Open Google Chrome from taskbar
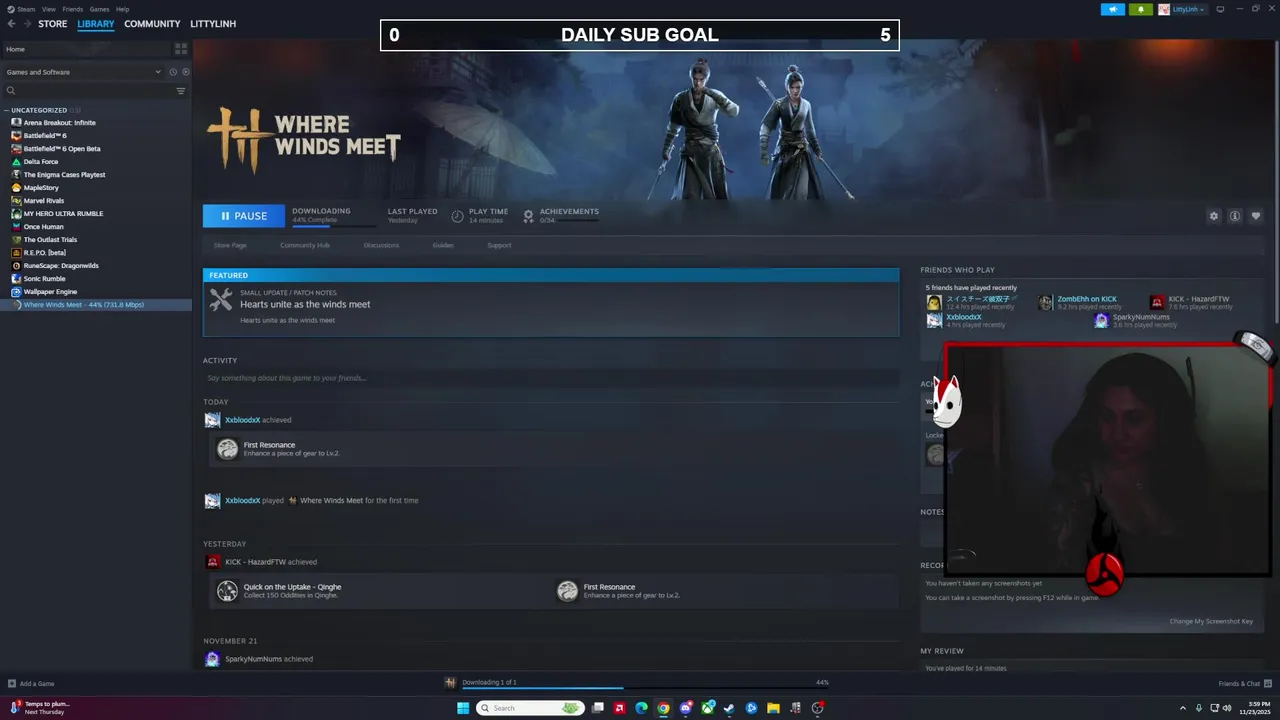 pos(663,708)
